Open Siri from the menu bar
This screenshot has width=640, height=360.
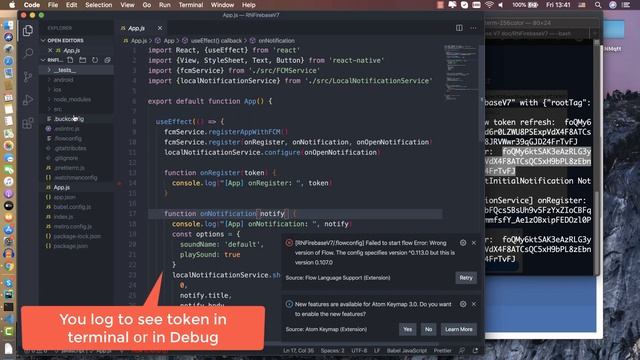point(613,5)
